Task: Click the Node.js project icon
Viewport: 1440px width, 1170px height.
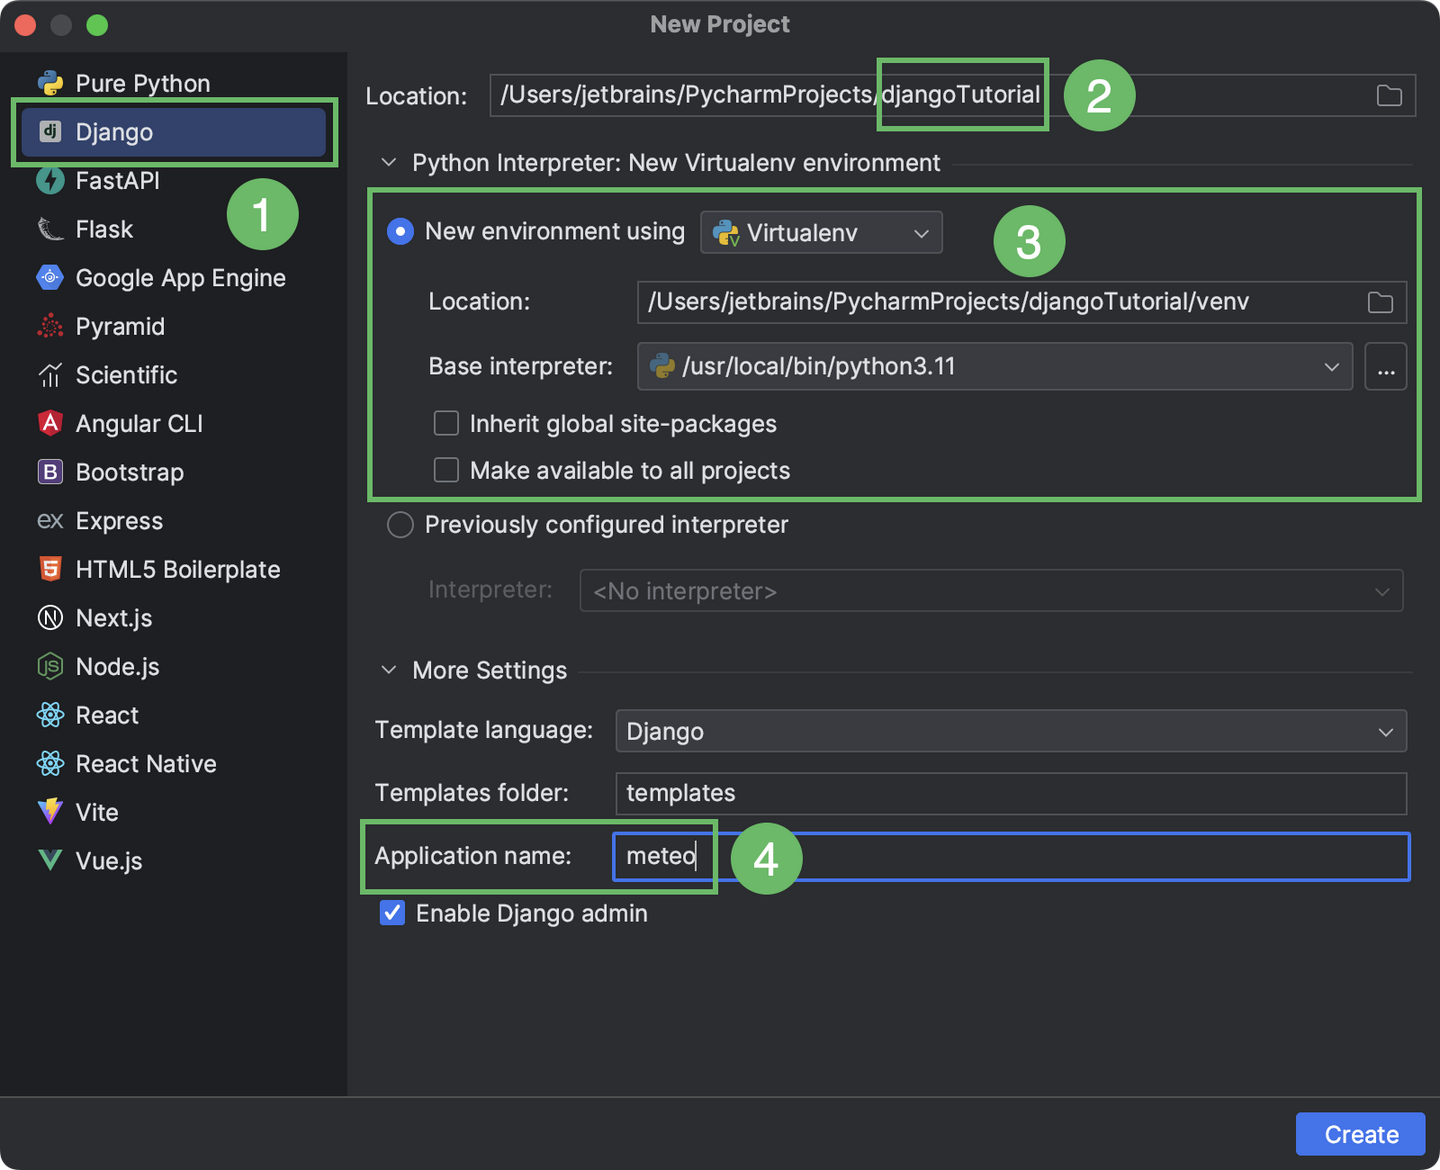Action: coord(49,666)
